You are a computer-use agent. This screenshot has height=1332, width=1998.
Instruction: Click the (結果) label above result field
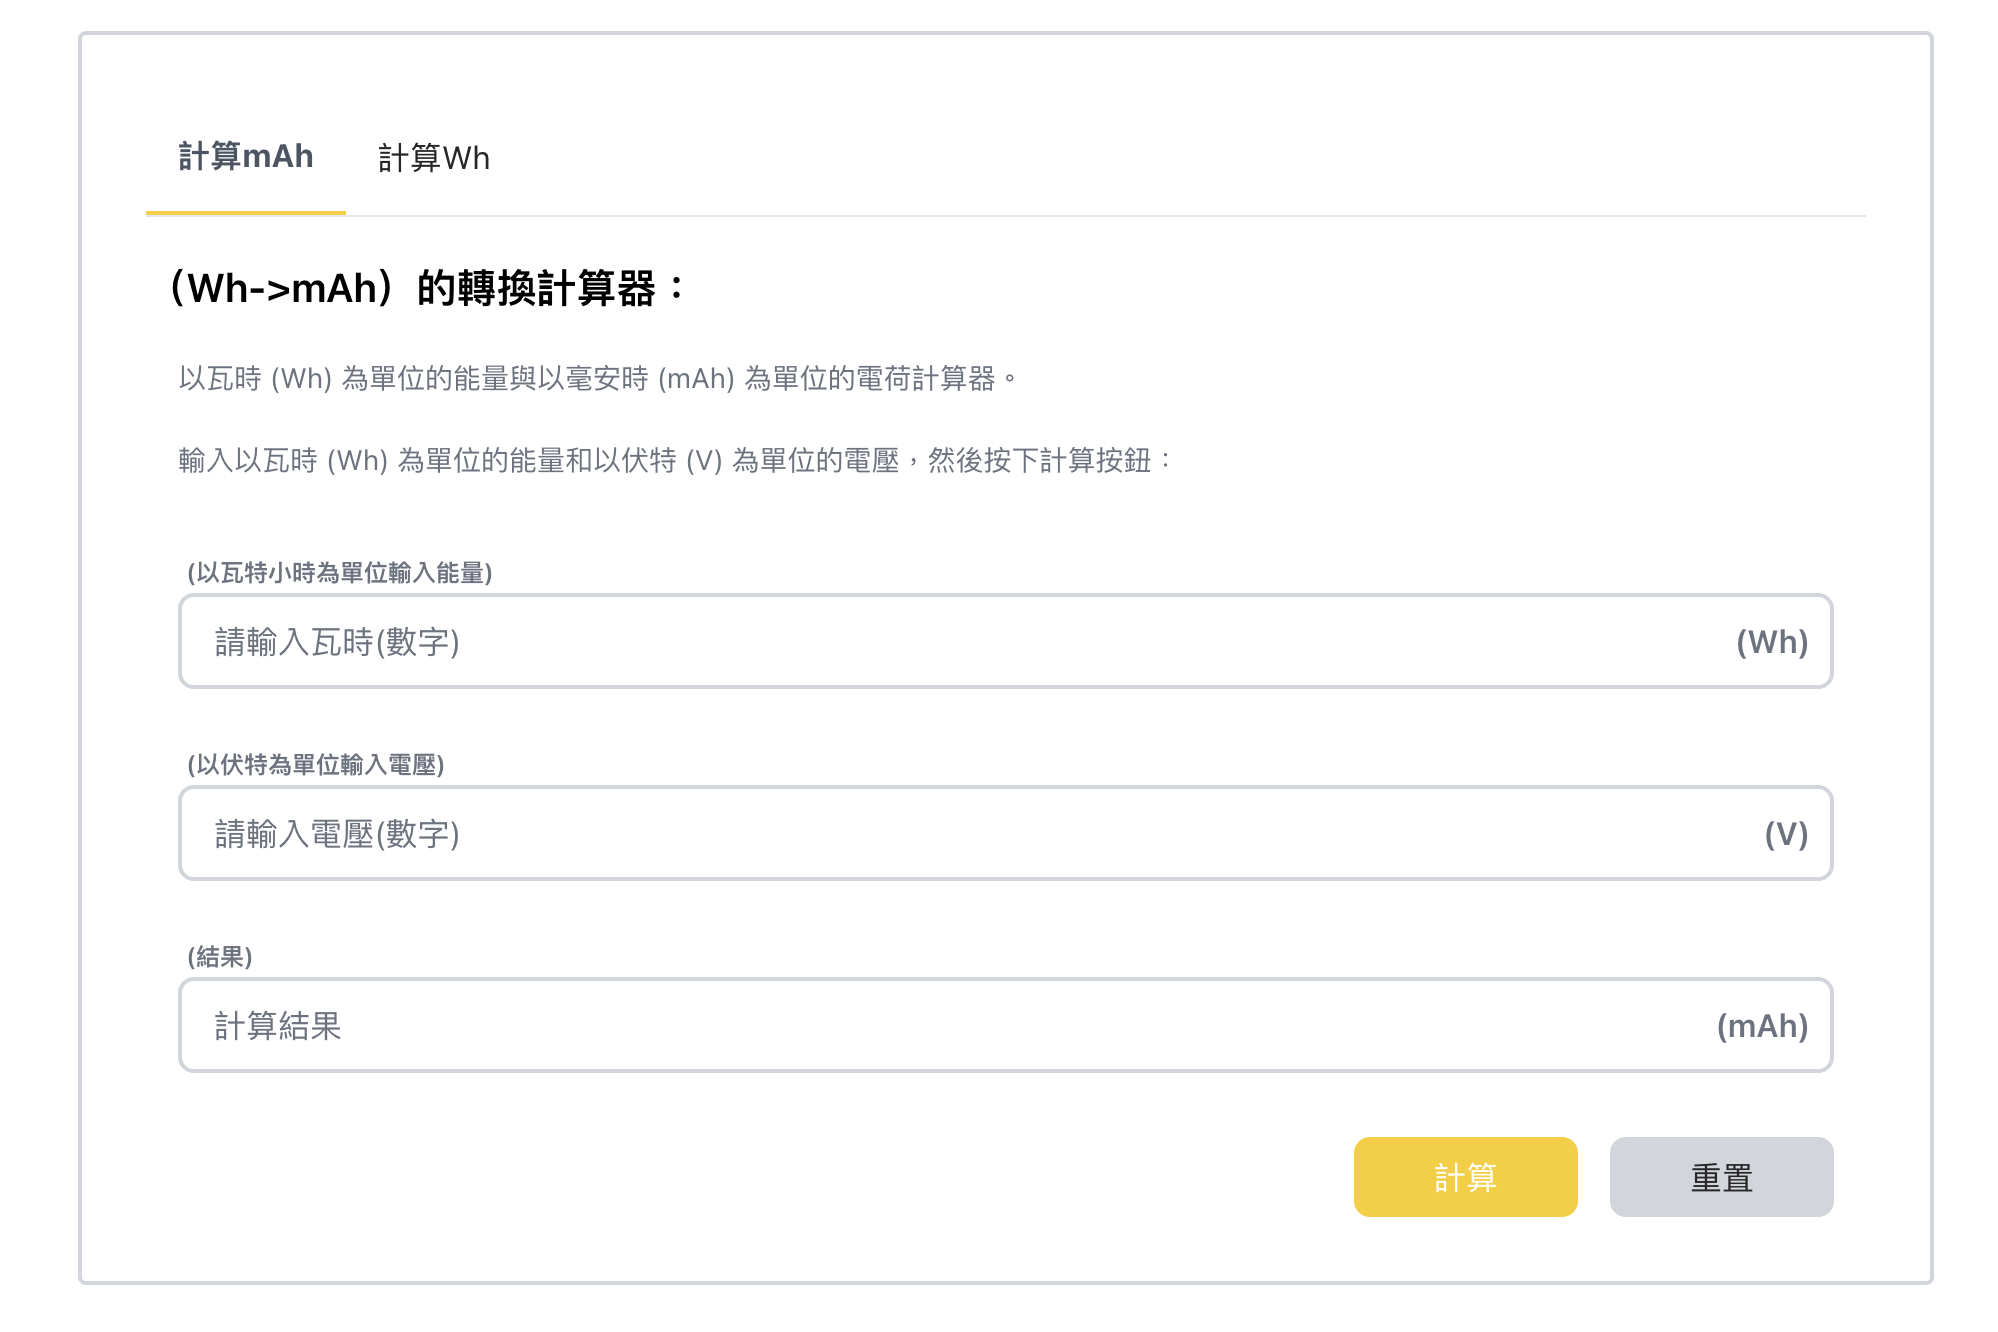pos(220,957)
